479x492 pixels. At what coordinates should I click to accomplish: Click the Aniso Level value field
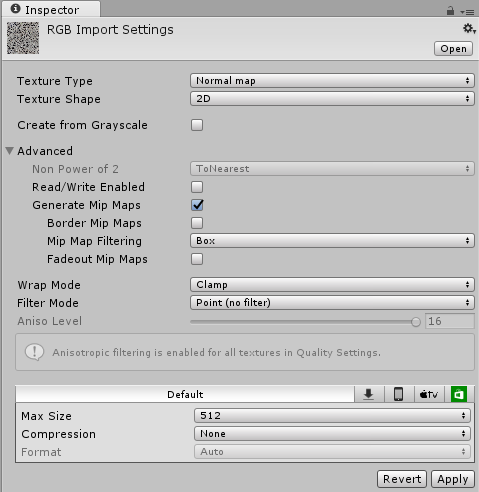tap(450, 321)
